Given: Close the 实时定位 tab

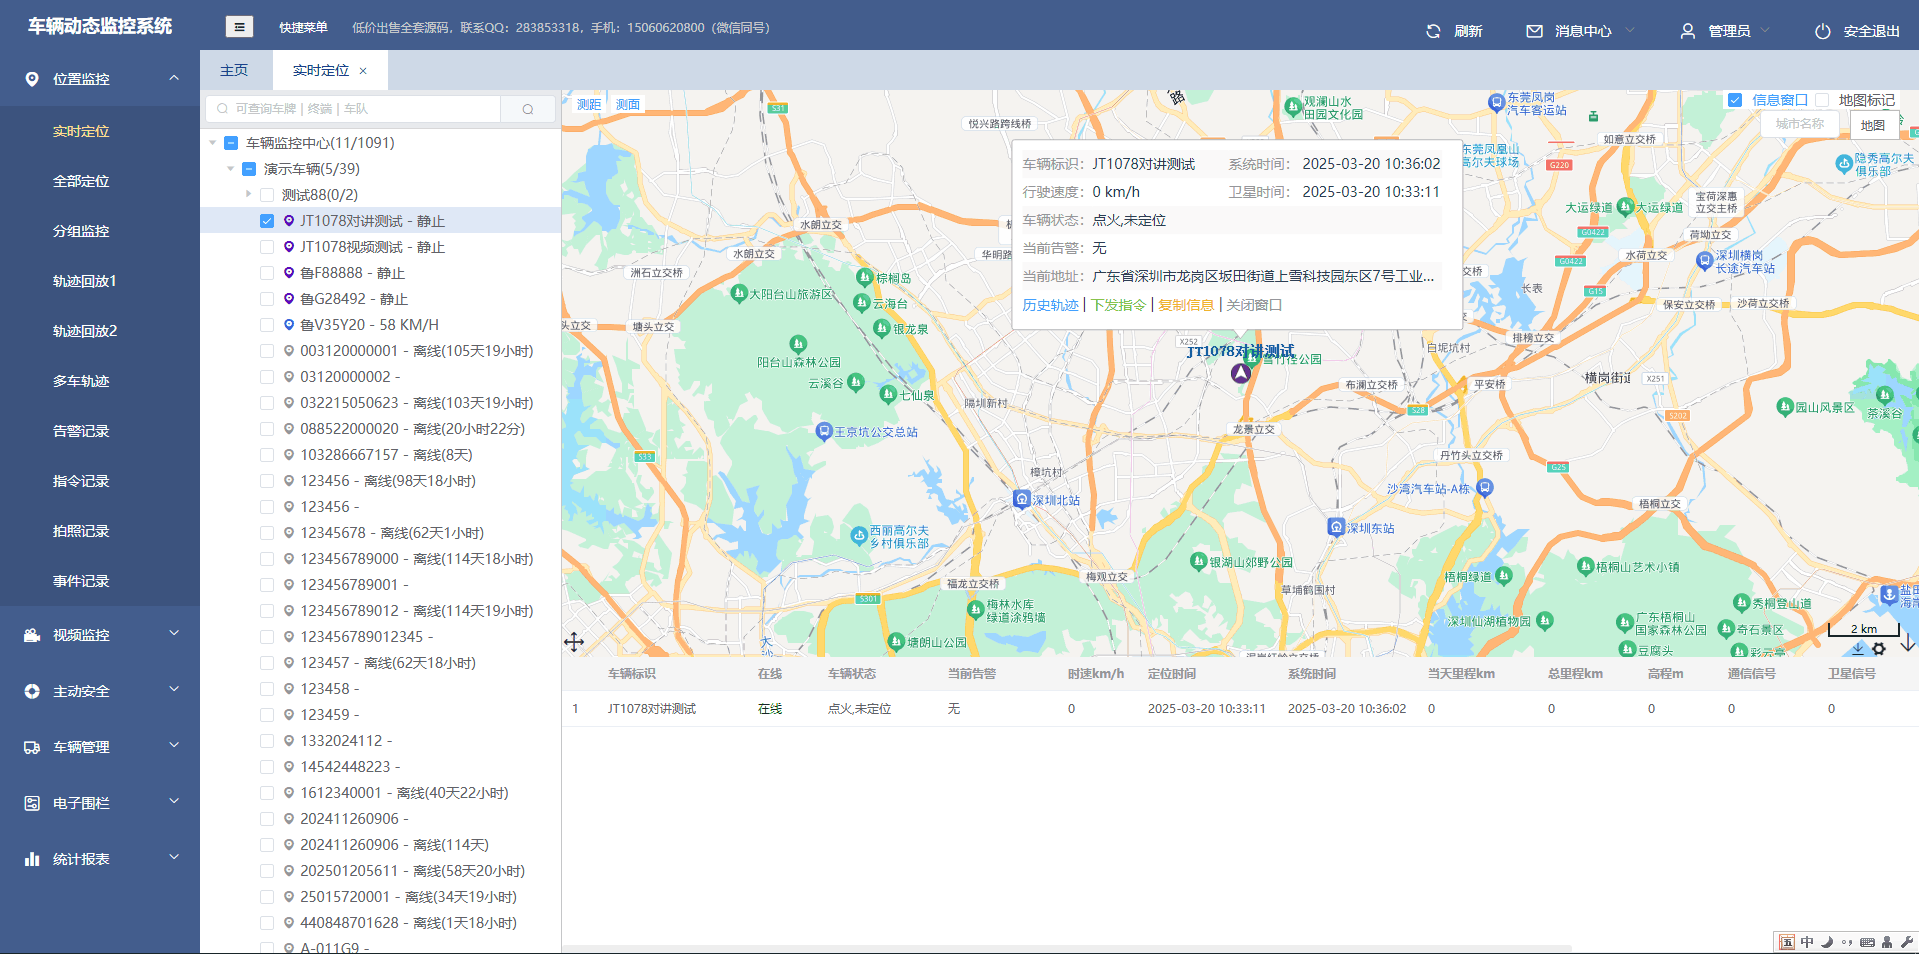Looking at the screenshot, I should click(363, 71).
